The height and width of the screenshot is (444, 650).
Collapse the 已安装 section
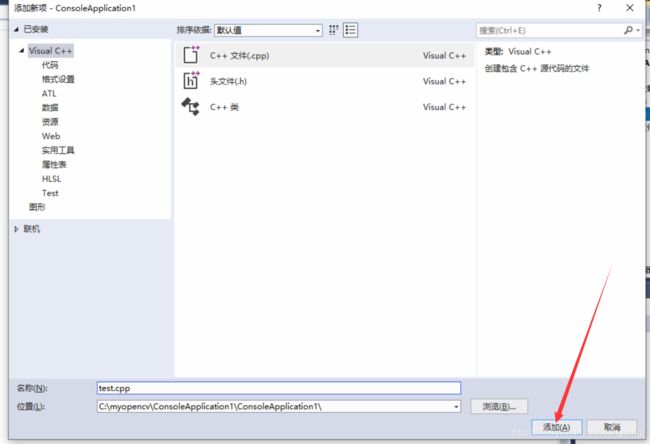(16, 29)
